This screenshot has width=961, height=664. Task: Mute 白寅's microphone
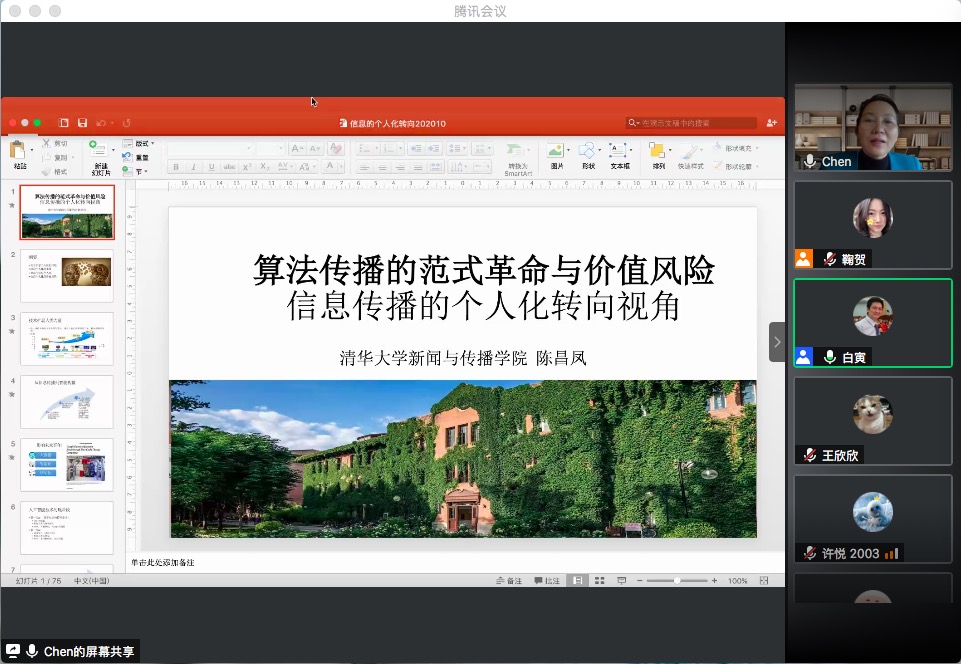[x=830, y=355]
